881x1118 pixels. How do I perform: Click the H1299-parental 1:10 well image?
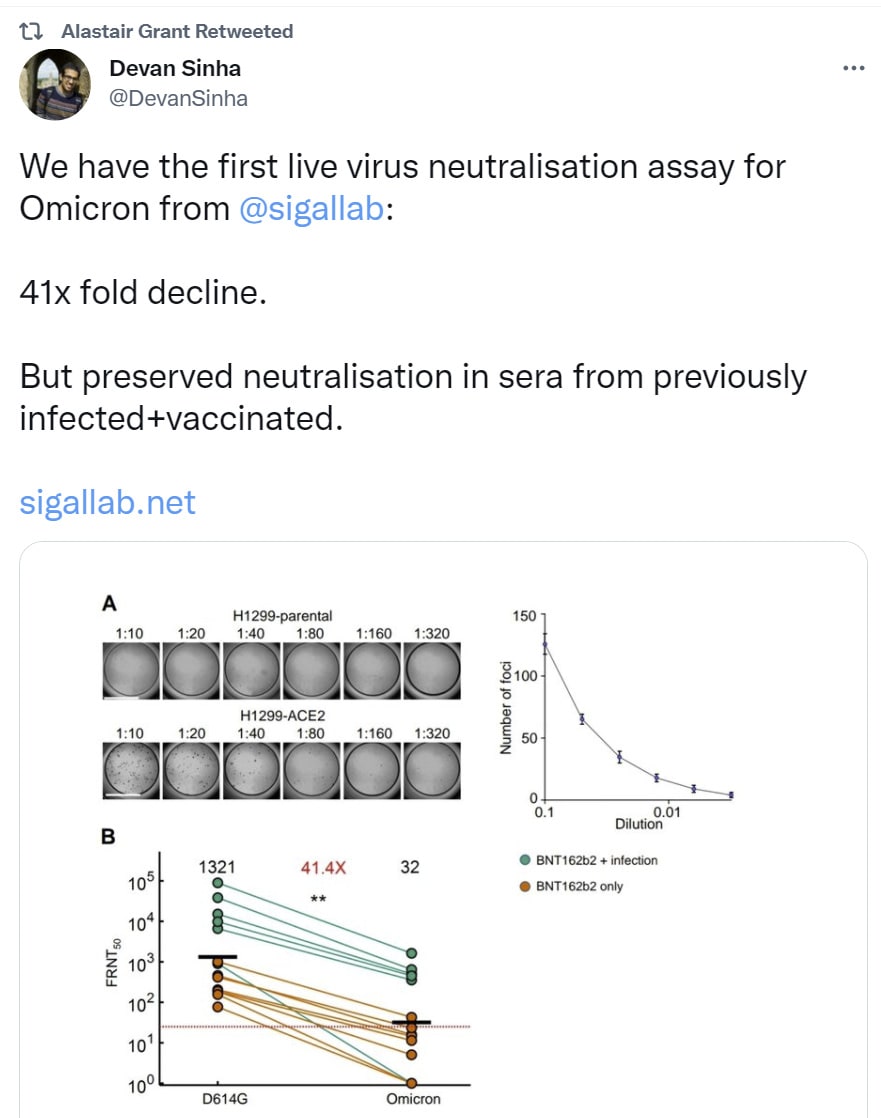click(x=131, y=670)
